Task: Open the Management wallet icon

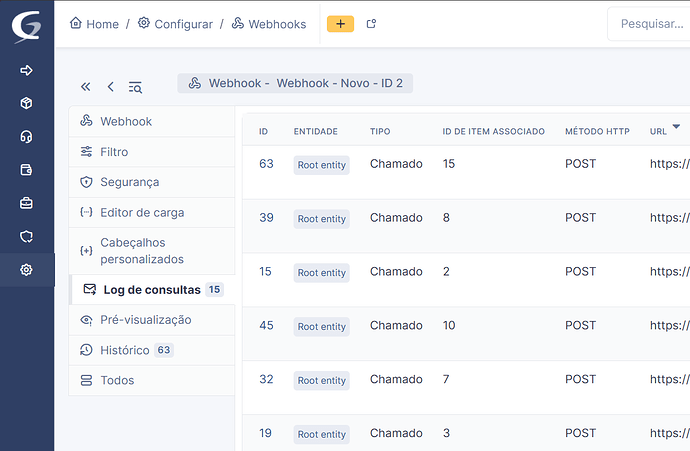Action: (x=26, y=170)
